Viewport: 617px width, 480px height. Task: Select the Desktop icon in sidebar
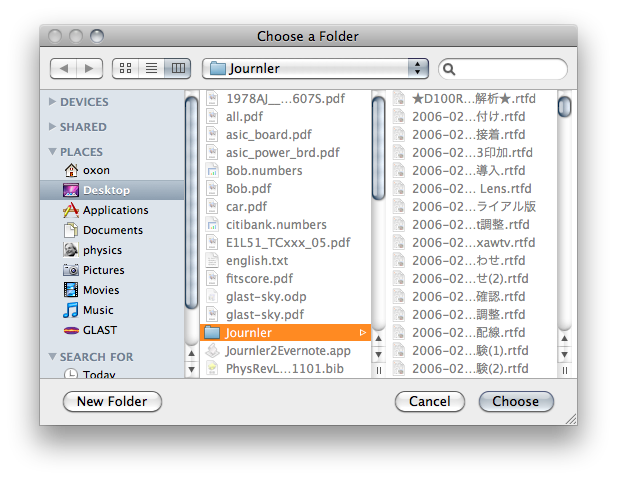pos(71,190)
